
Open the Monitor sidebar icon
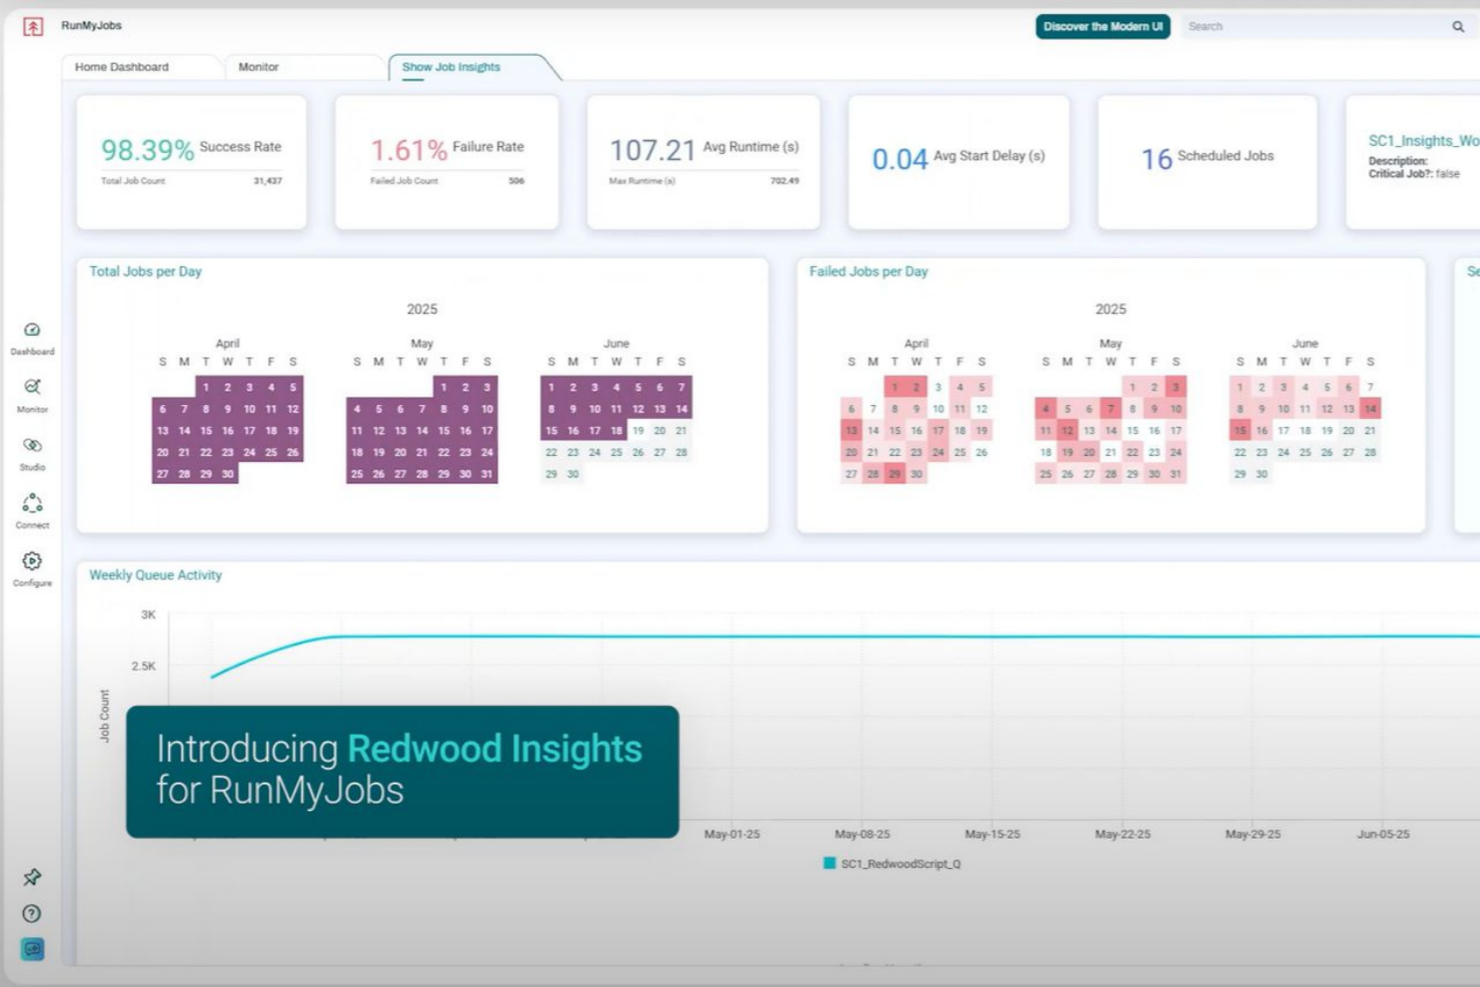(x=32, y=388)
